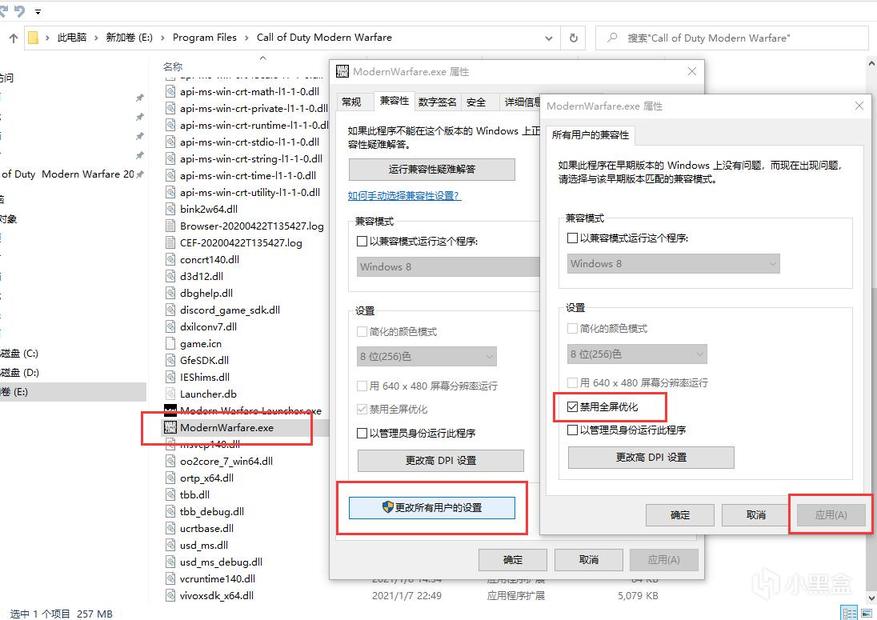
Task: Click the large icons view button
Action: (x=868, y=612)
